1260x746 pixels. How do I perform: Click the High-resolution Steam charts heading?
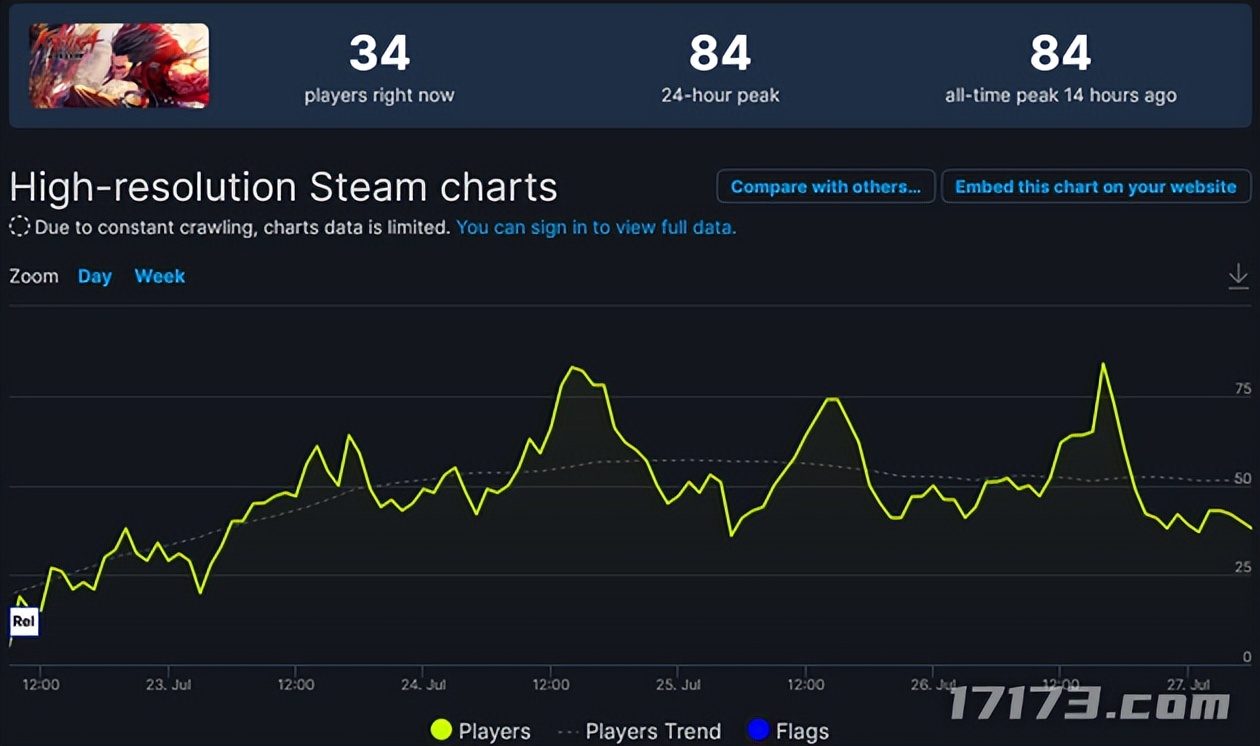[283, 187]
